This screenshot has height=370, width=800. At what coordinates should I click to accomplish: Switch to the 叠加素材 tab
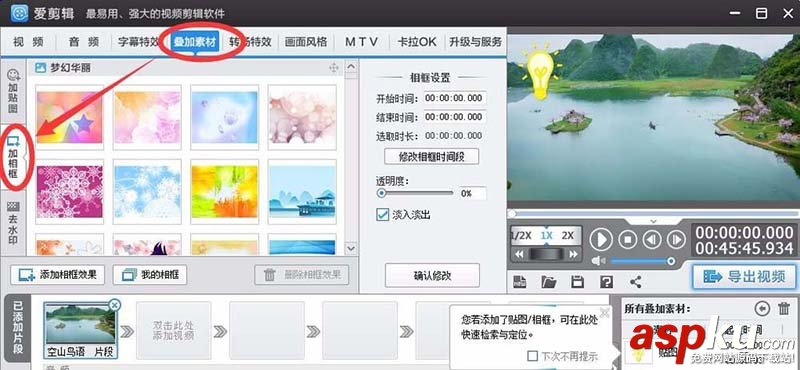[x=194, y=42]
